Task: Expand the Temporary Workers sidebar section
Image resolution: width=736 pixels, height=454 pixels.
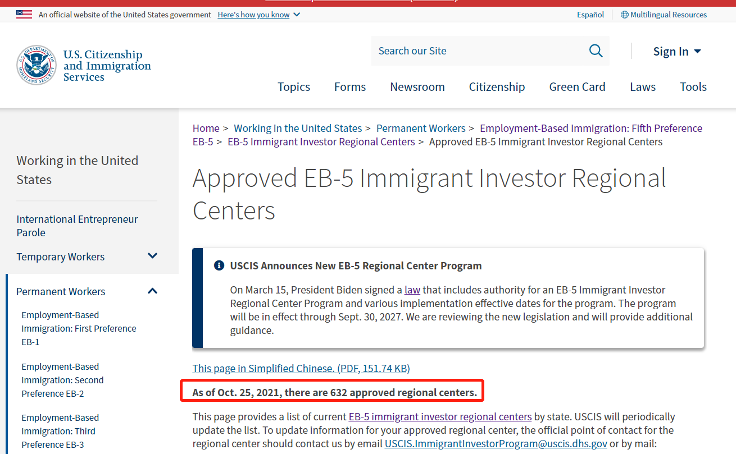Action: pyautogui.click(x=153, y=256)
